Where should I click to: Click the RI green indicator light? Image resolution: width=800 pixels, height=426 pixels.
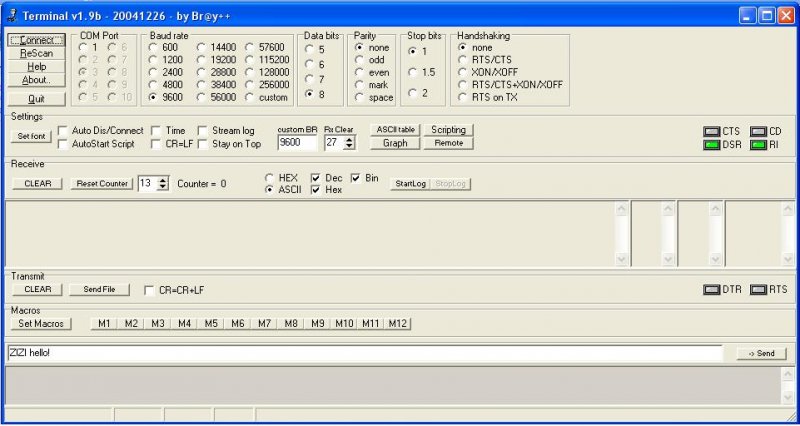coord(758,145)
